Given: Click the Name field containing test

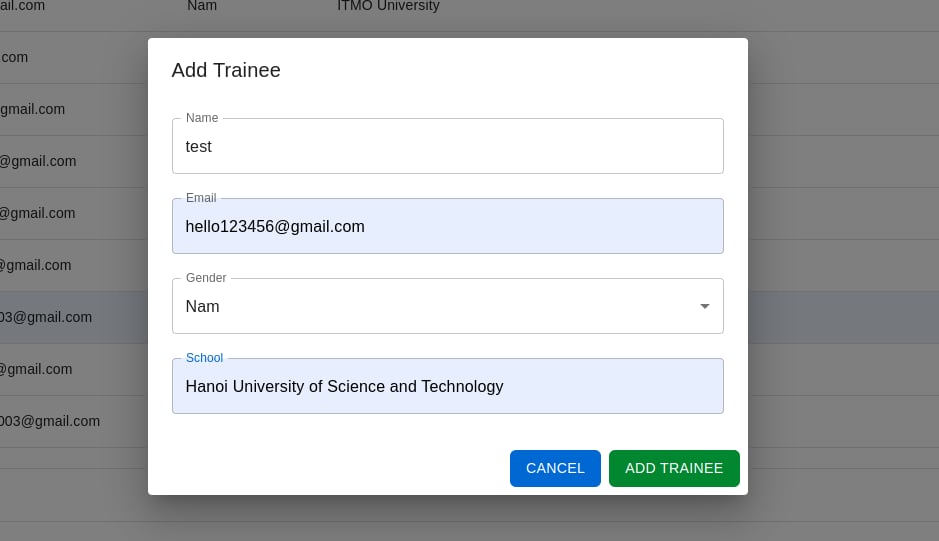Looking at the screenshot, I should [x=447, y=146].
